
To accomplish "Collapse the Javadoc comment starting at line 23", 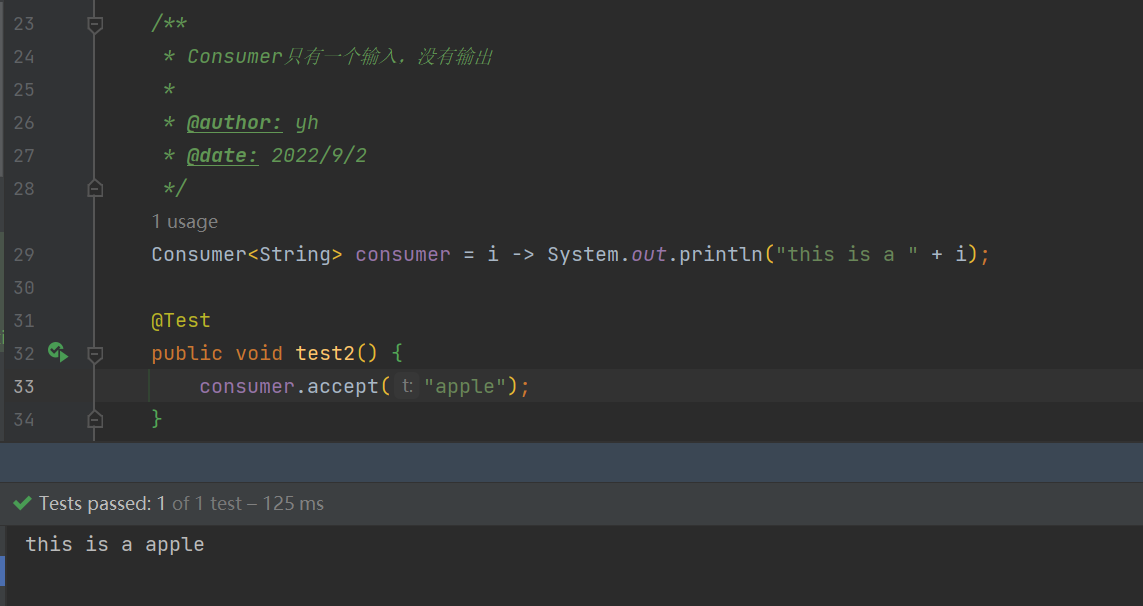I will 95,25.
